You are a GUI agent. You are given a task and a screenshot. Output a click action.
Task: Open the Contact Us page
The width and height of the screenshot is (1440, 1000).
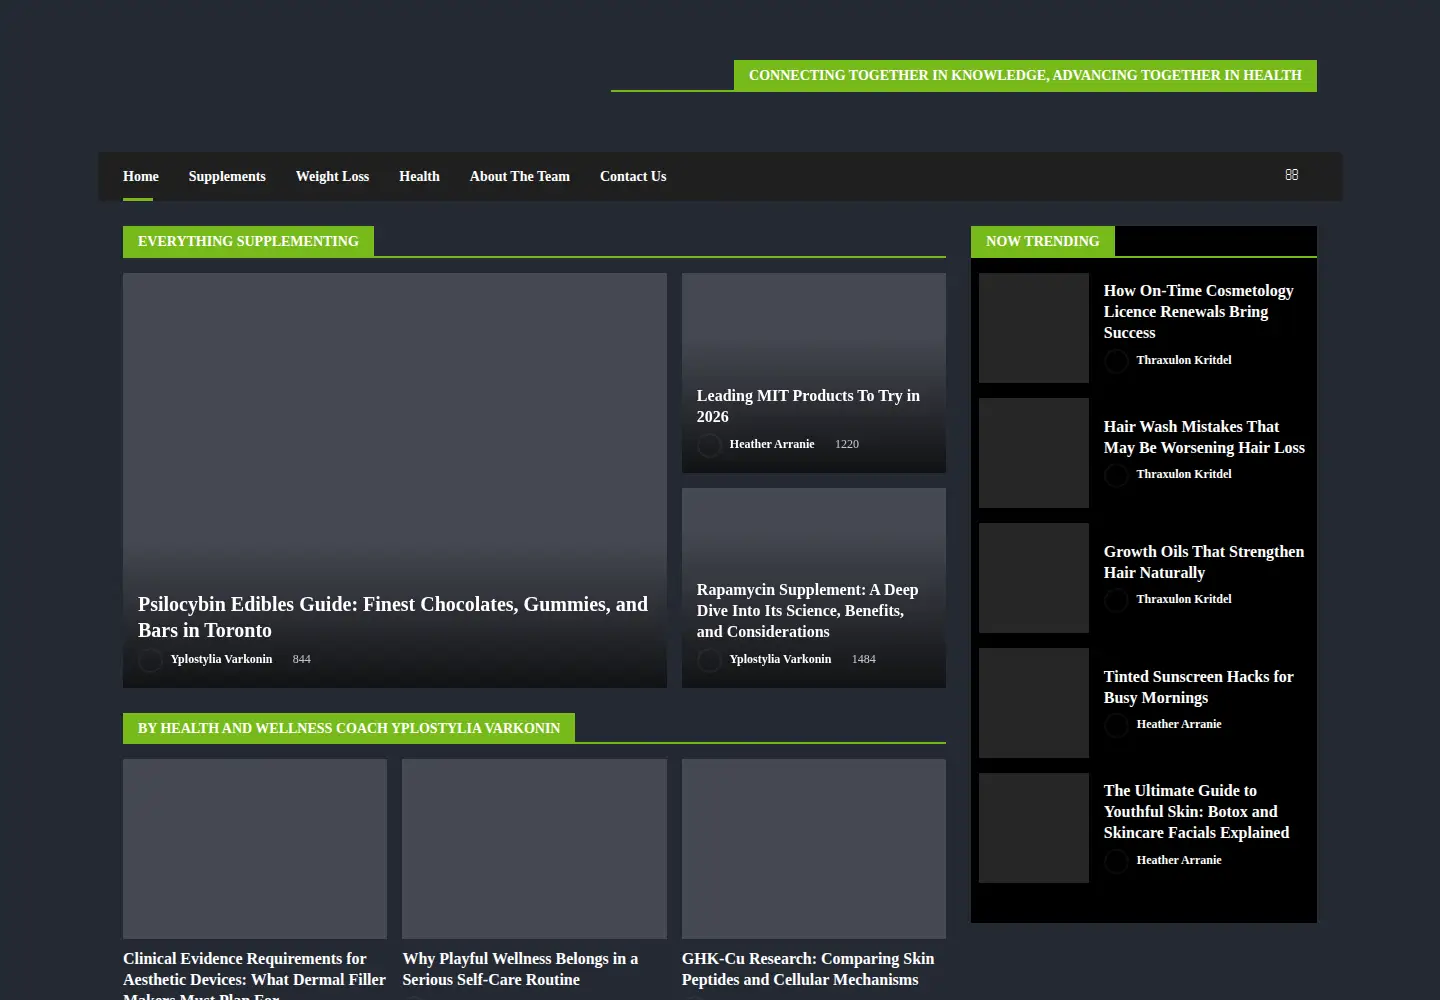pyautogui.click(x=633, y=176)
